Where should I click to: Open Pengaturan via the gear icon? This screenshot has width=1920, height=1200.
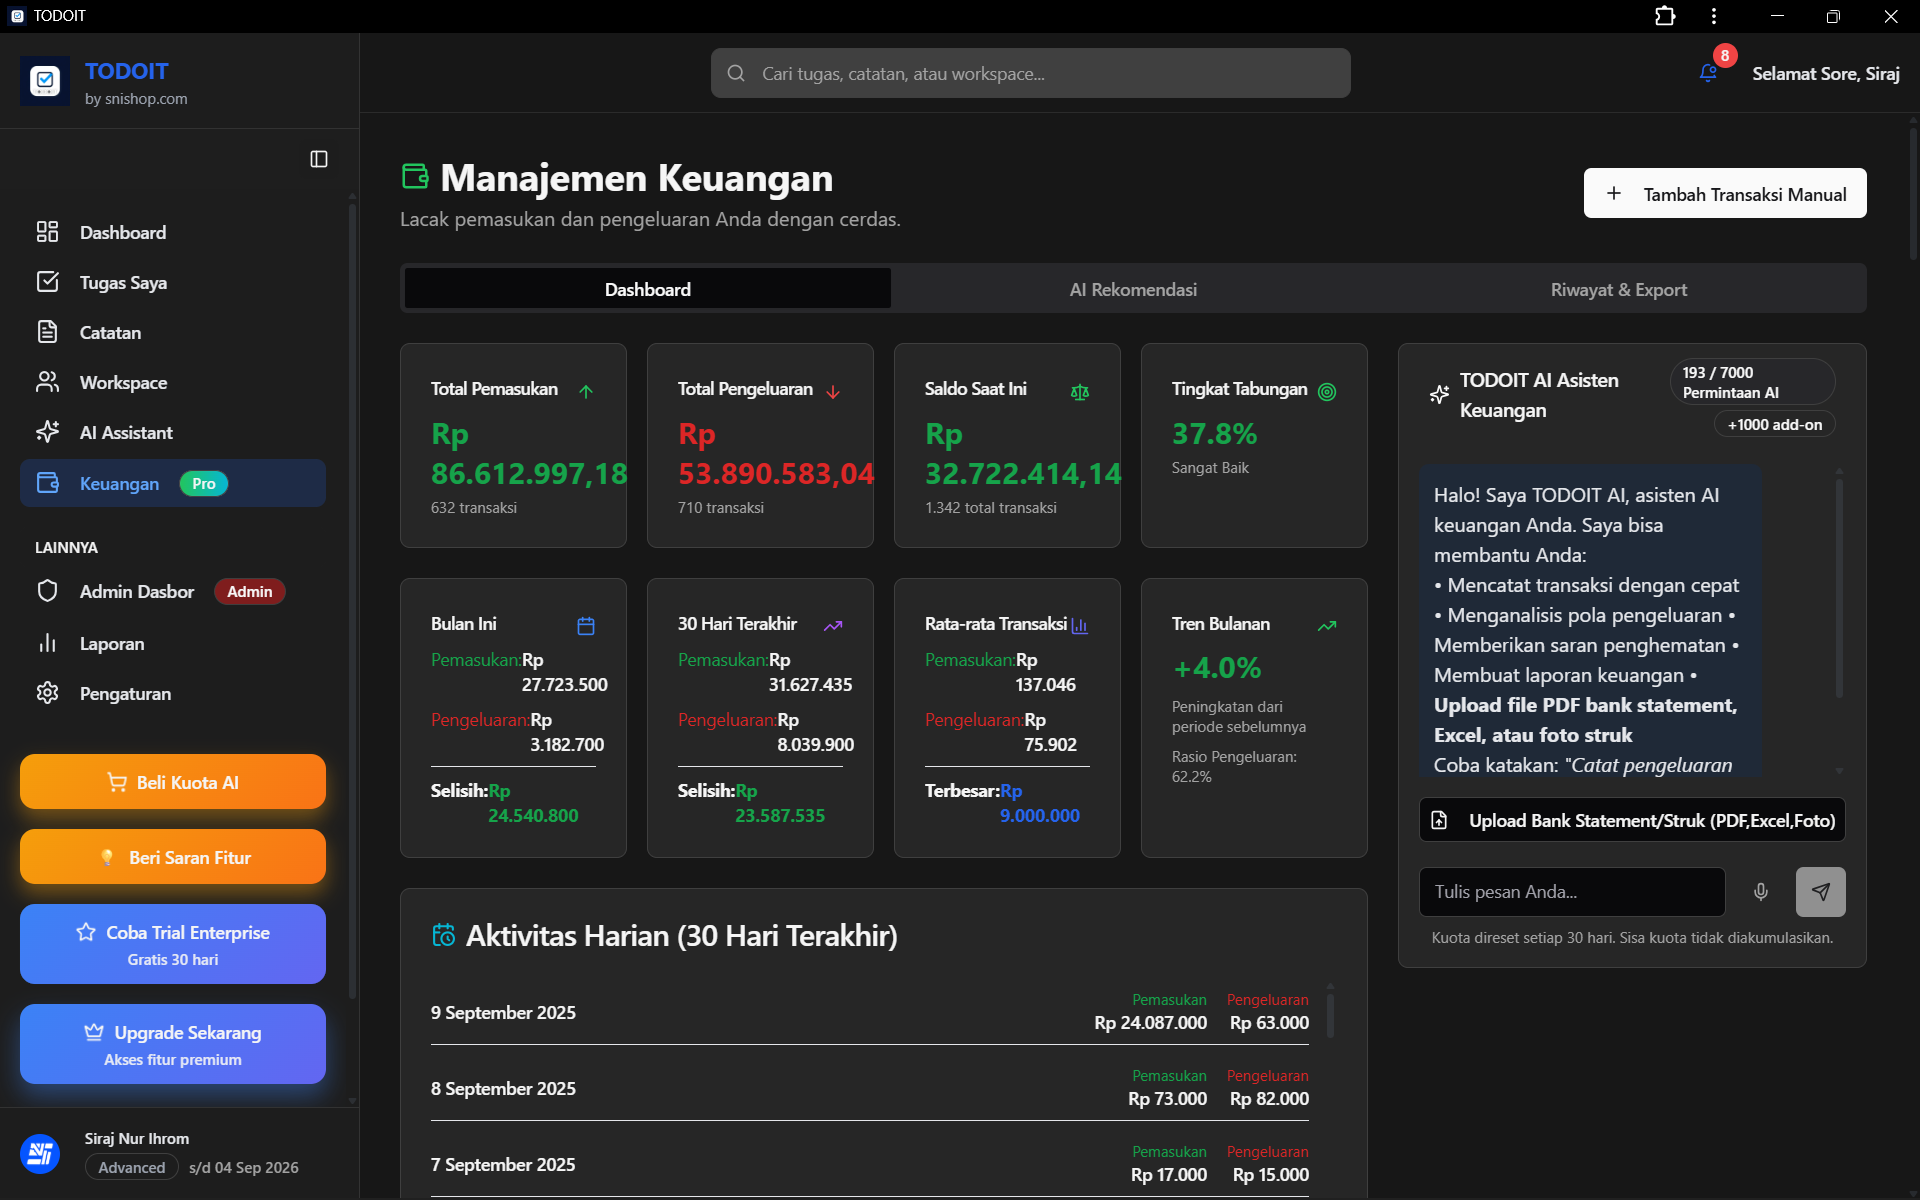click(48, 693)
